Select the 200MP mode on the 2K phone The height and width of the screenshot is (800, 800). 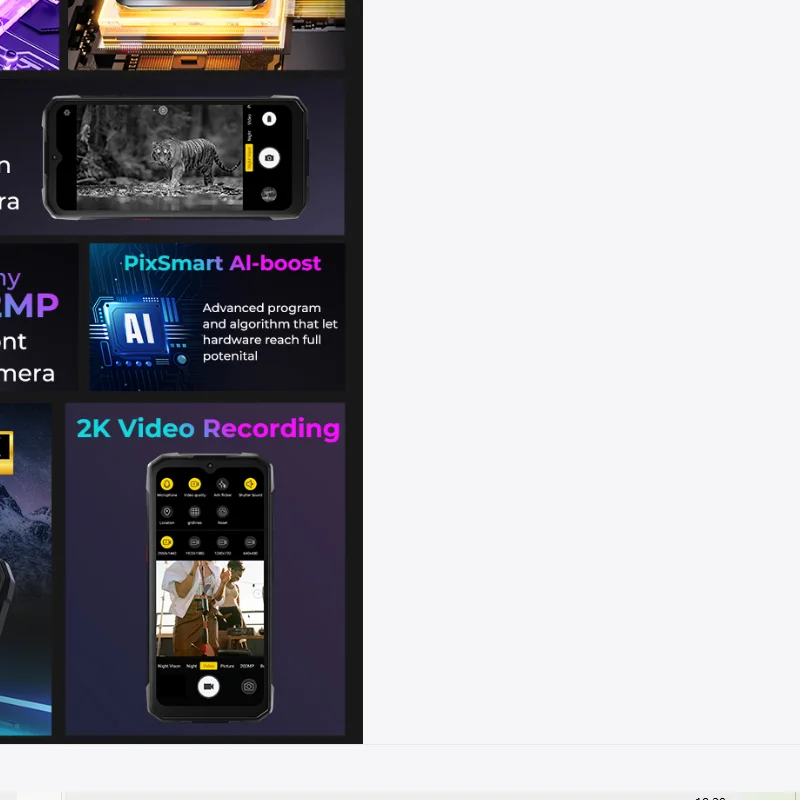tap(247, 666)
